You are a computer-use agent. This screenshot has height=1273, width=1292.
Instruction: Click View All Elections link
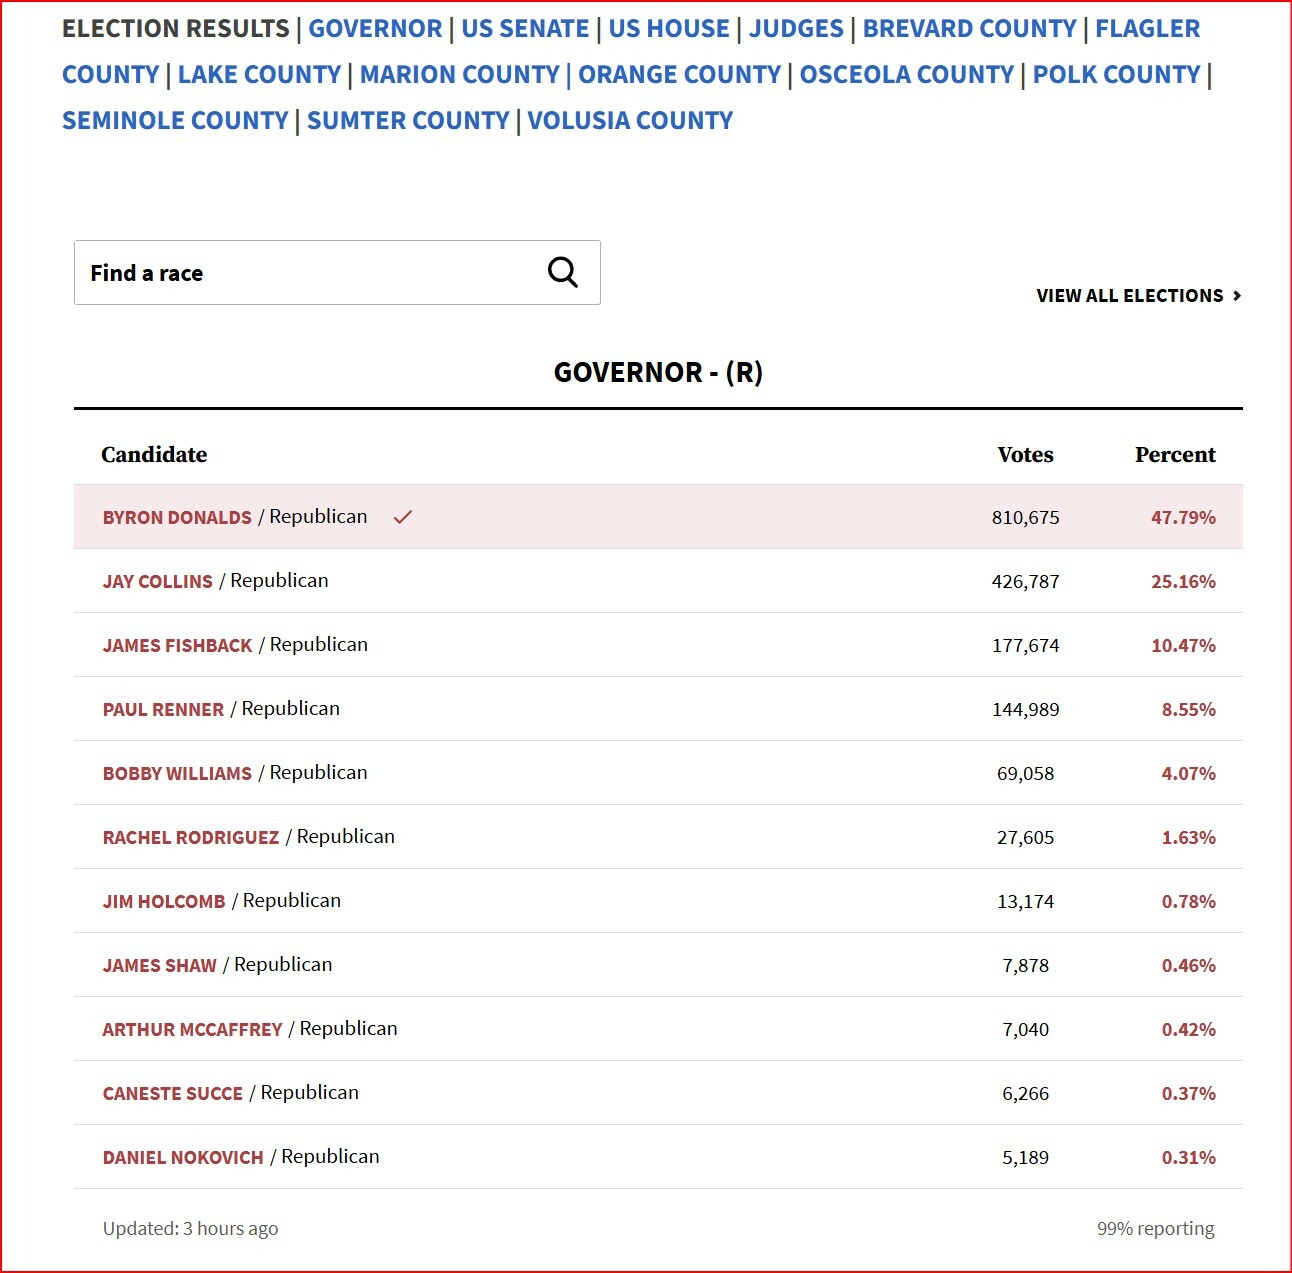(x=1130, y=295)
